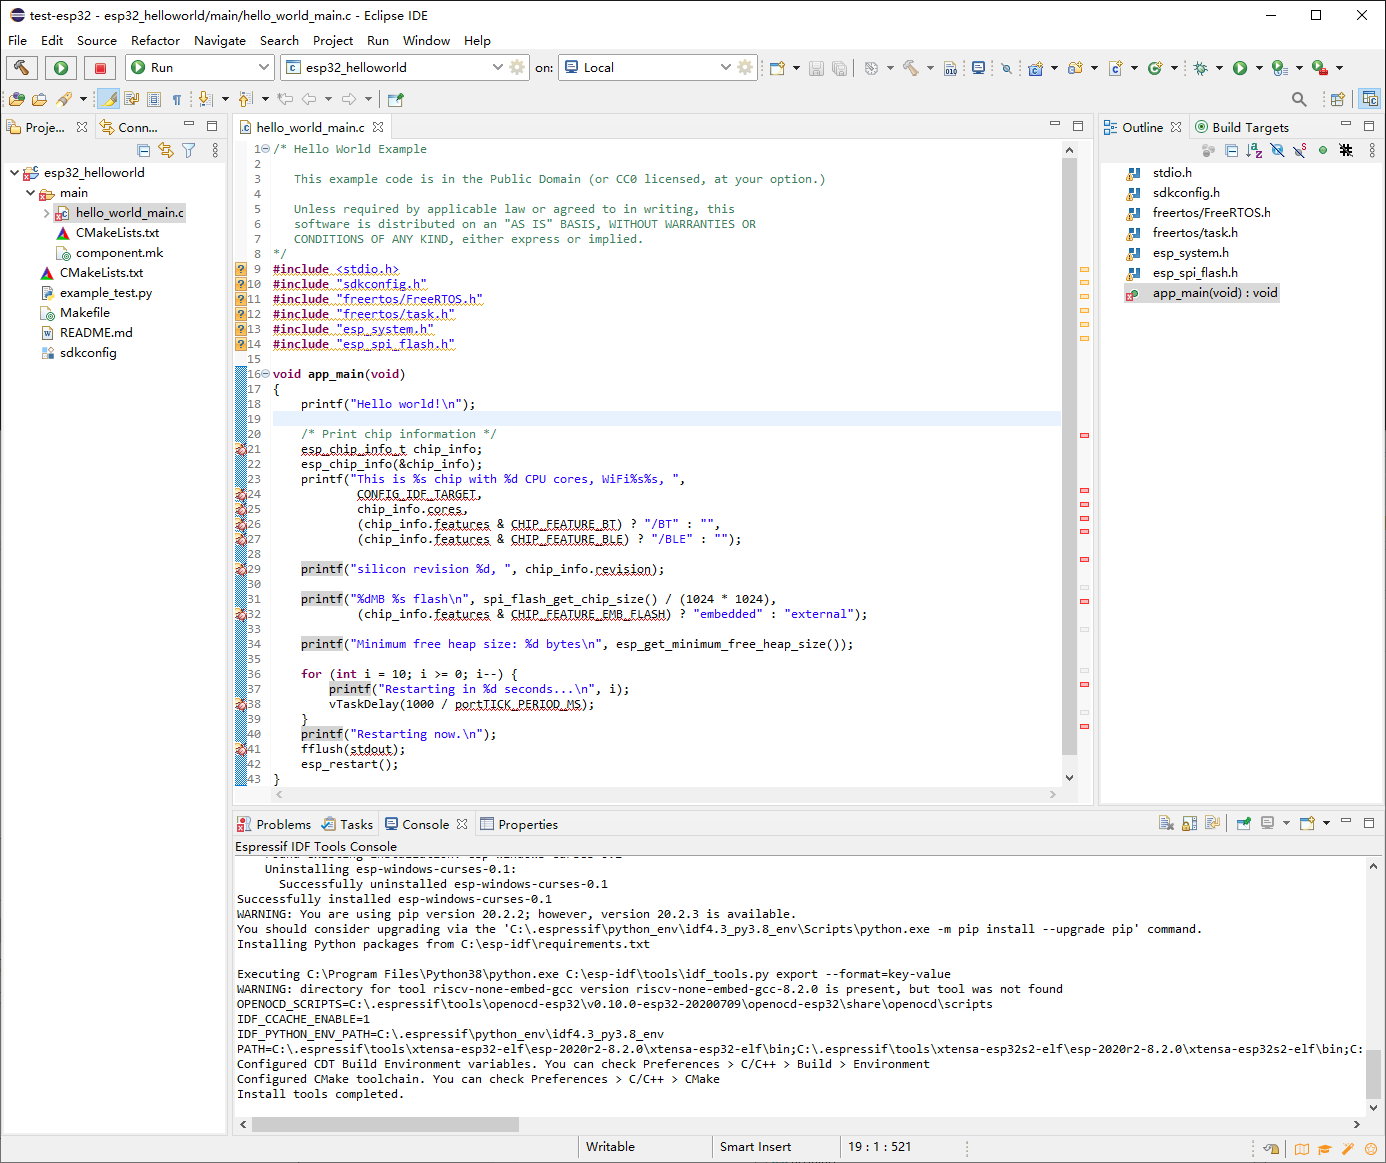Viewport: 1386px width, 1163px height.
Task: Open the new C/C++ project wizard icon
Action: point(1036,67)
